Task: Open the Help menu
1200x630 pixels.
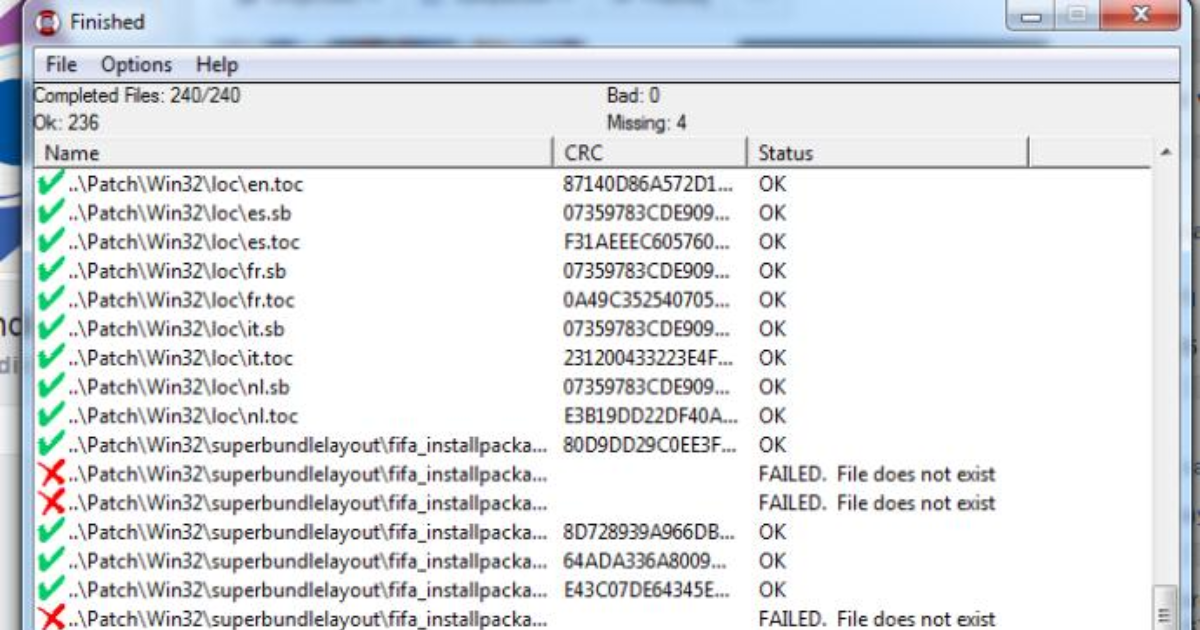Action: point(217,65)
